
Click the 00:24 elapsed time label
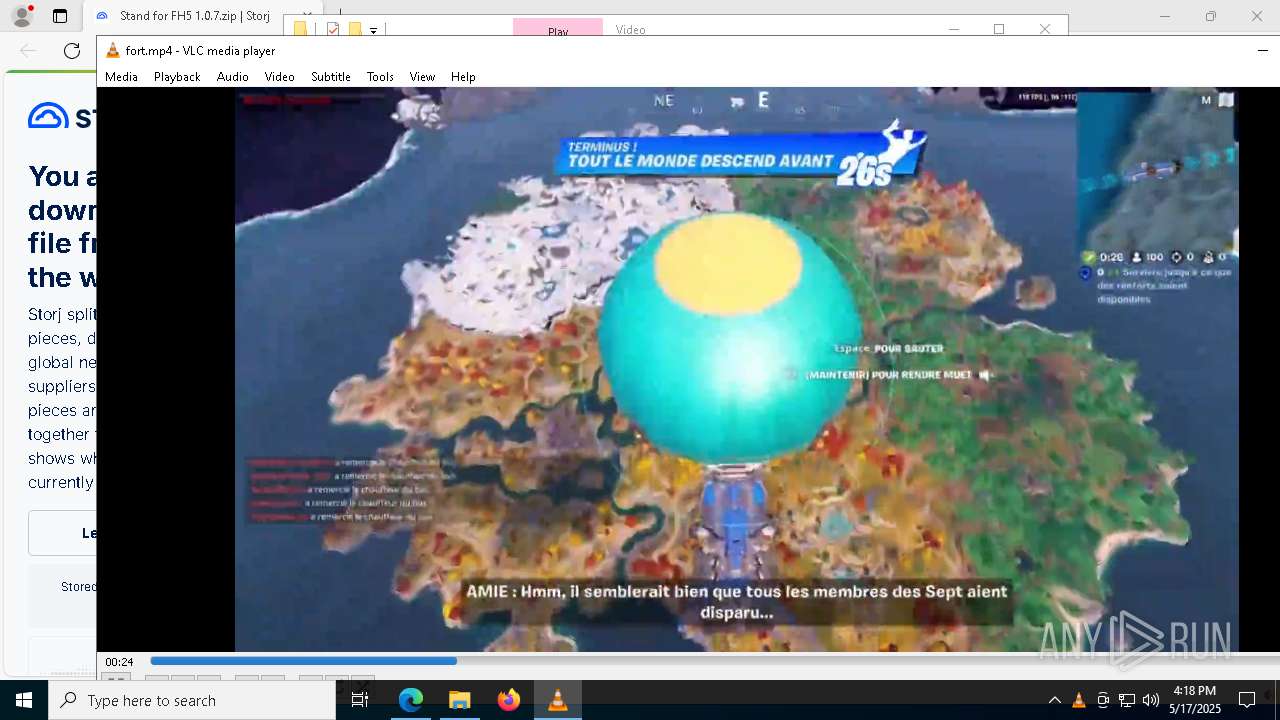tap(120, 662)
